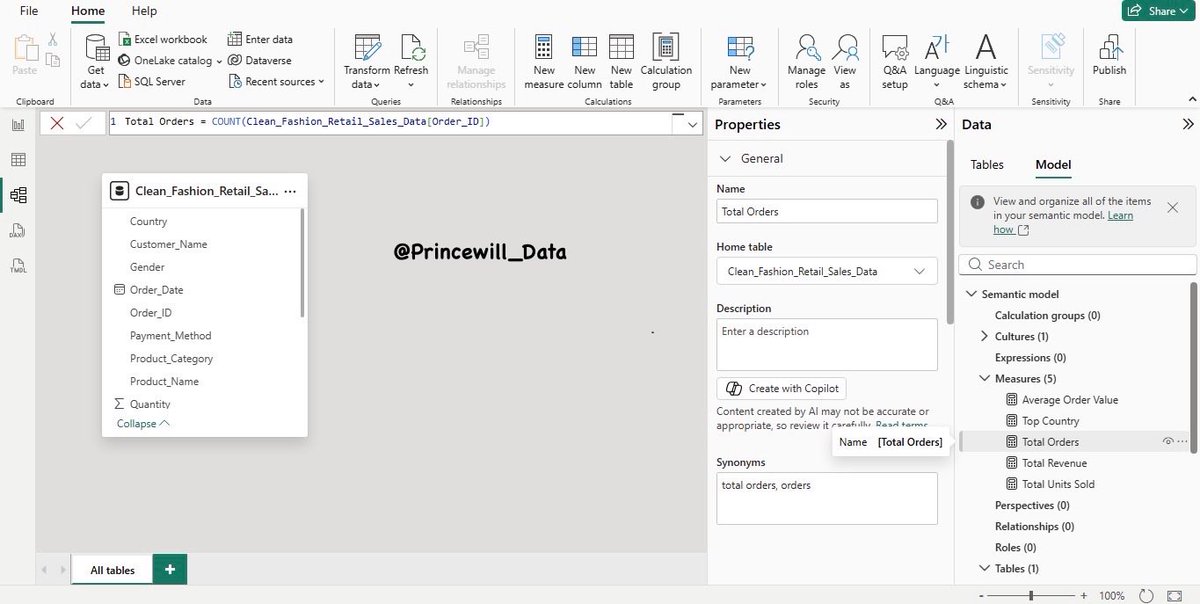Click the Publish button

coord(1109,55)
